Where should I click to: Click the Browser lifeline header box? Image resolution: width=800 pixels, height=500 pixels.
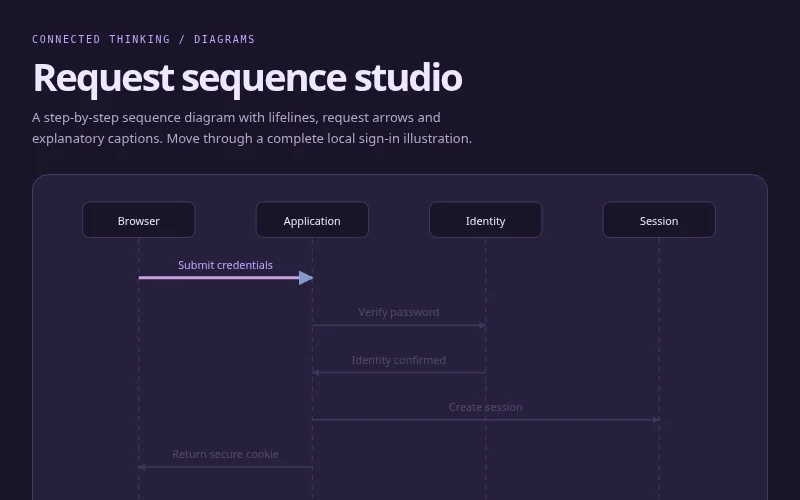(x=139, y=220)
